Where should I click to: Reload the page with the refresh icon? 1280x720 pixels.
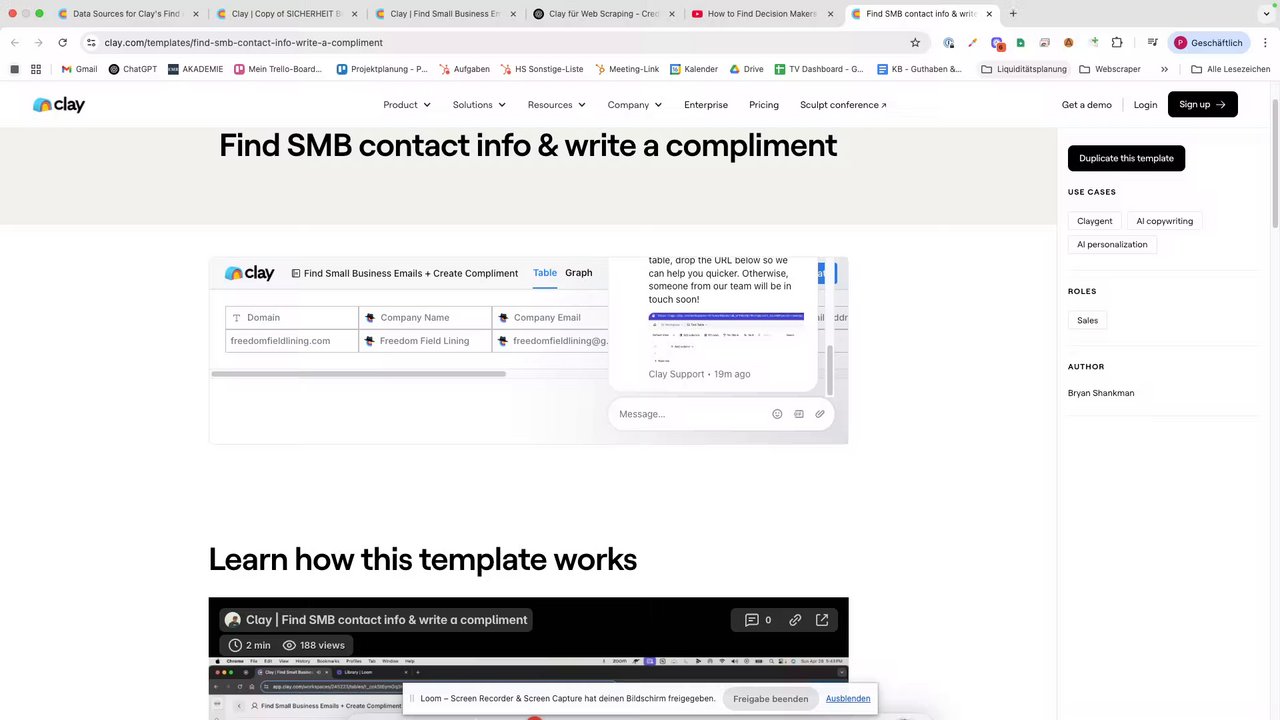point(62,43)
